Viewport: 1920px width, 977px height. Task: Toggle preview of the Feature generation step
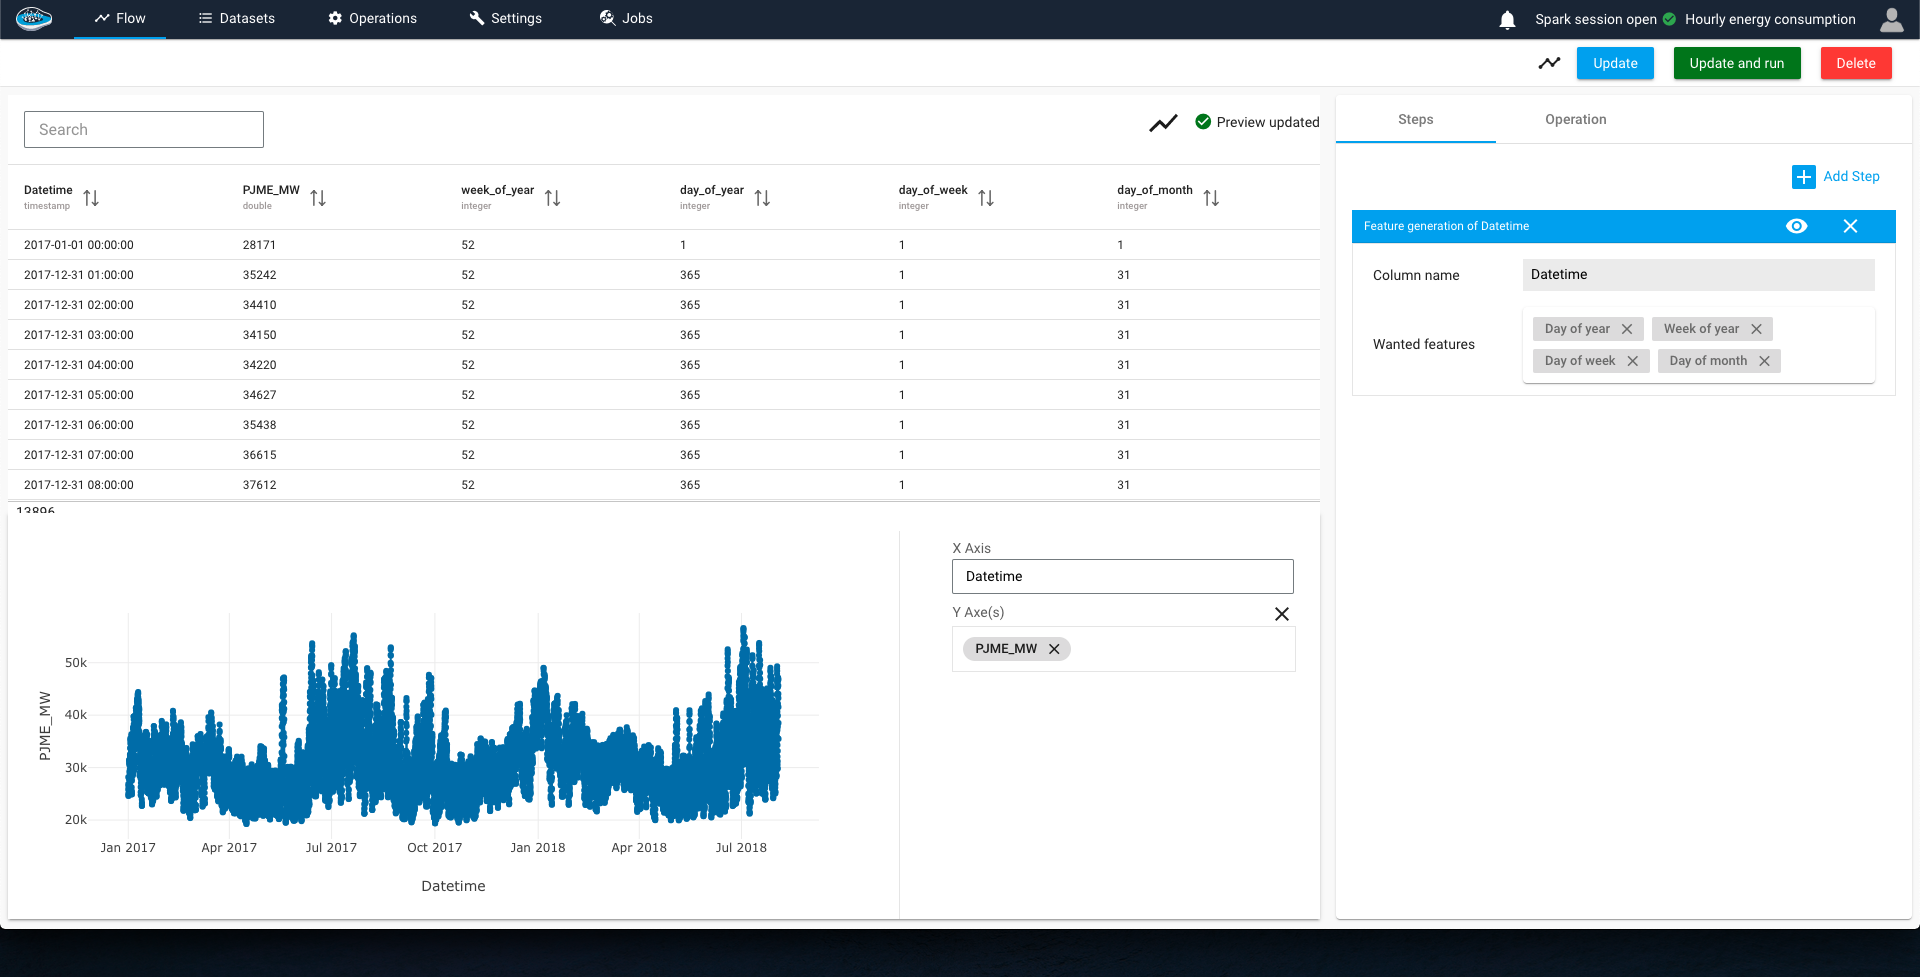tap(1797, 226)
